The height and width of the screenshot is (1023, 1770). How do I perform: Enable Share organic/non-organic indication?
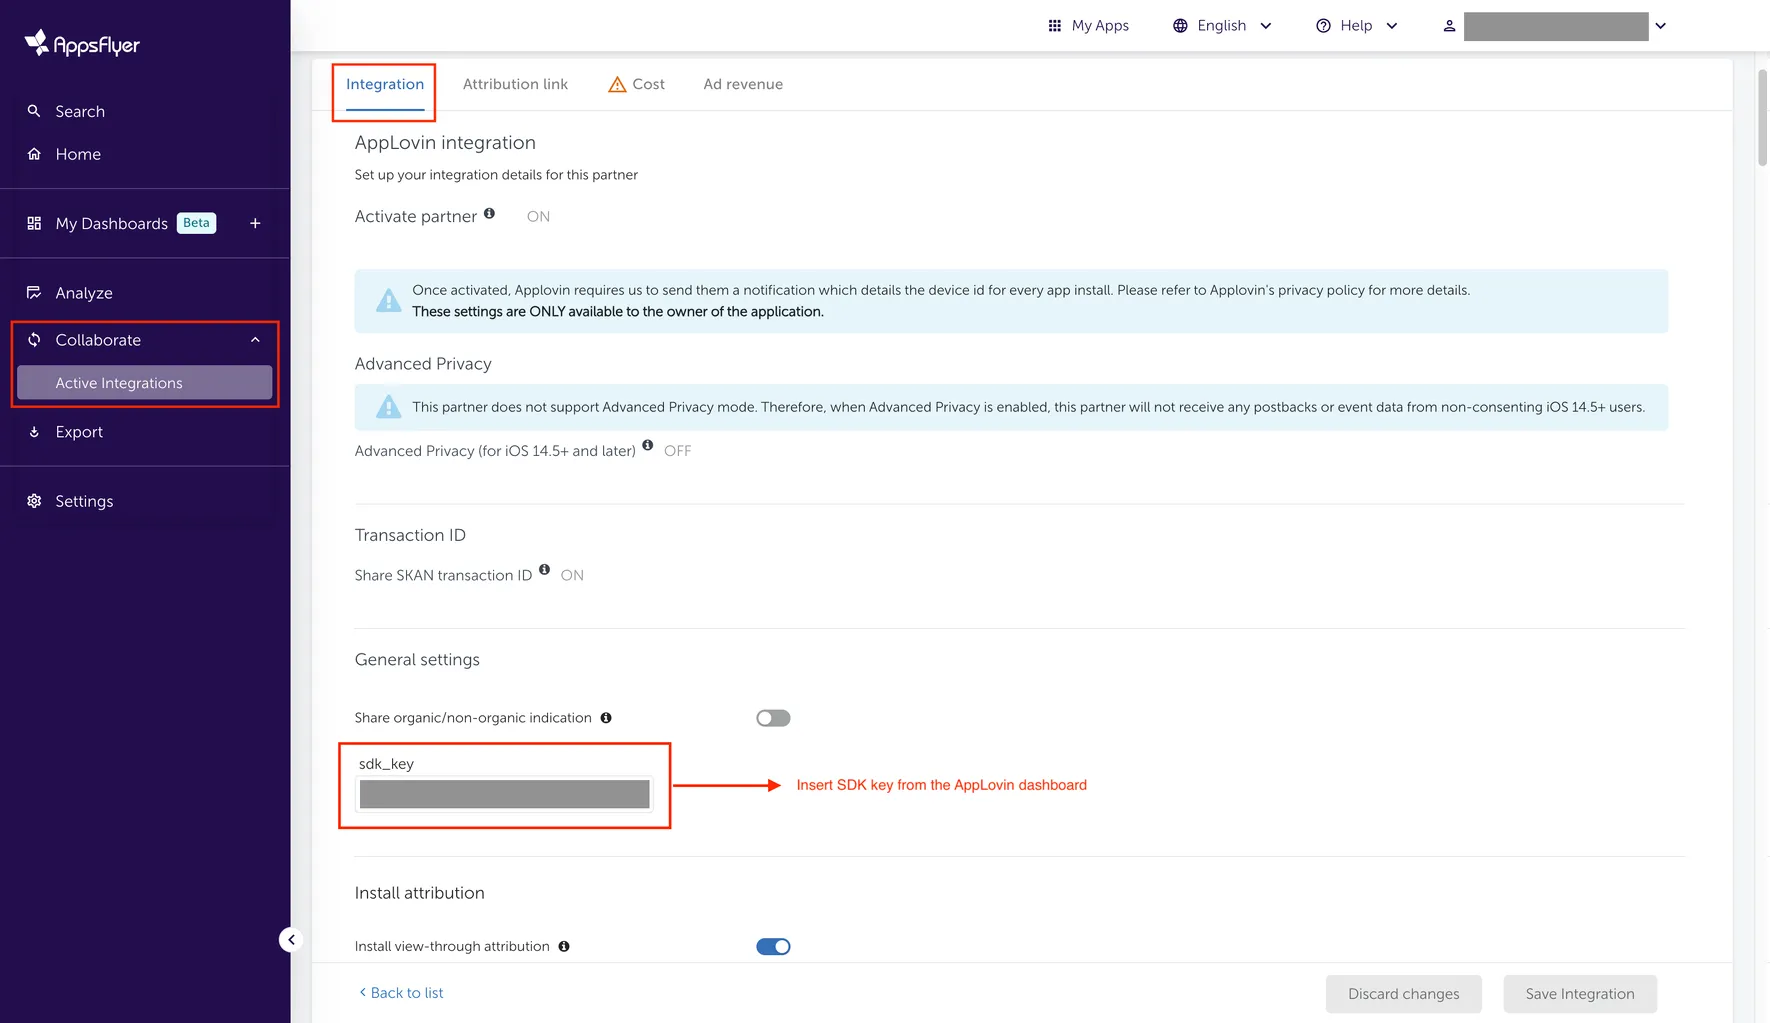tap(772, 717)
